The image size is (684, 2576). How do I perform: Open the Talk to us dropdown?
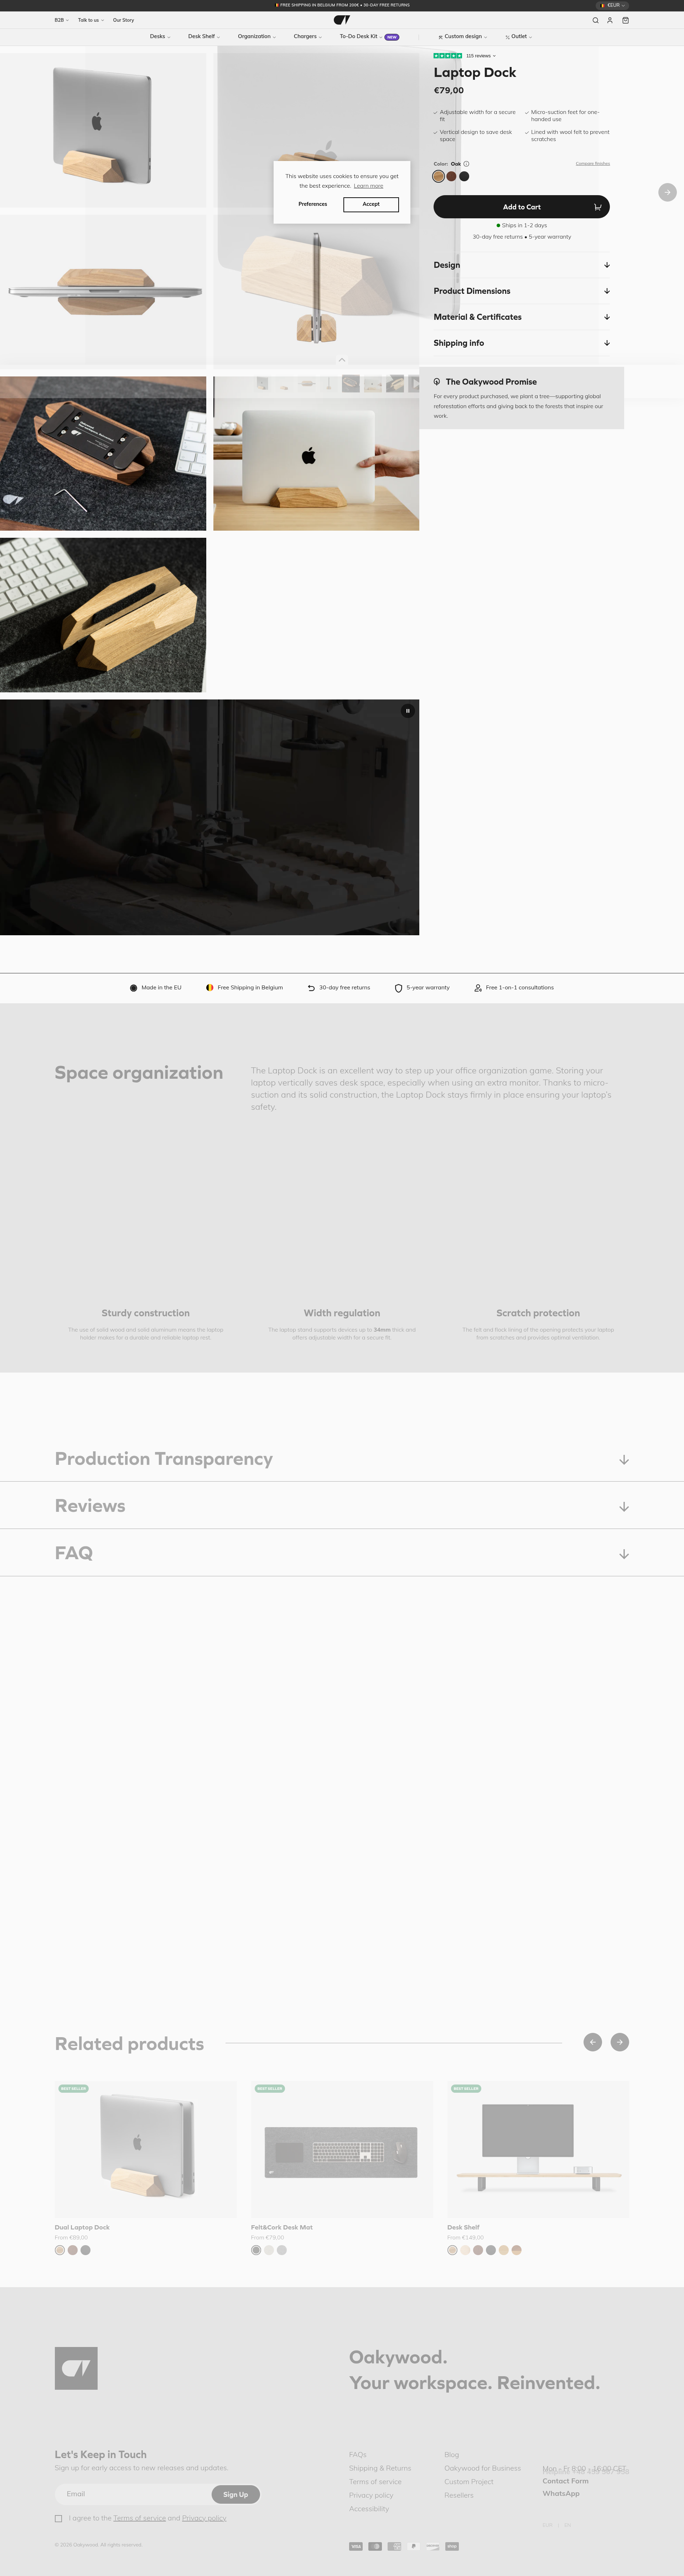91,20
